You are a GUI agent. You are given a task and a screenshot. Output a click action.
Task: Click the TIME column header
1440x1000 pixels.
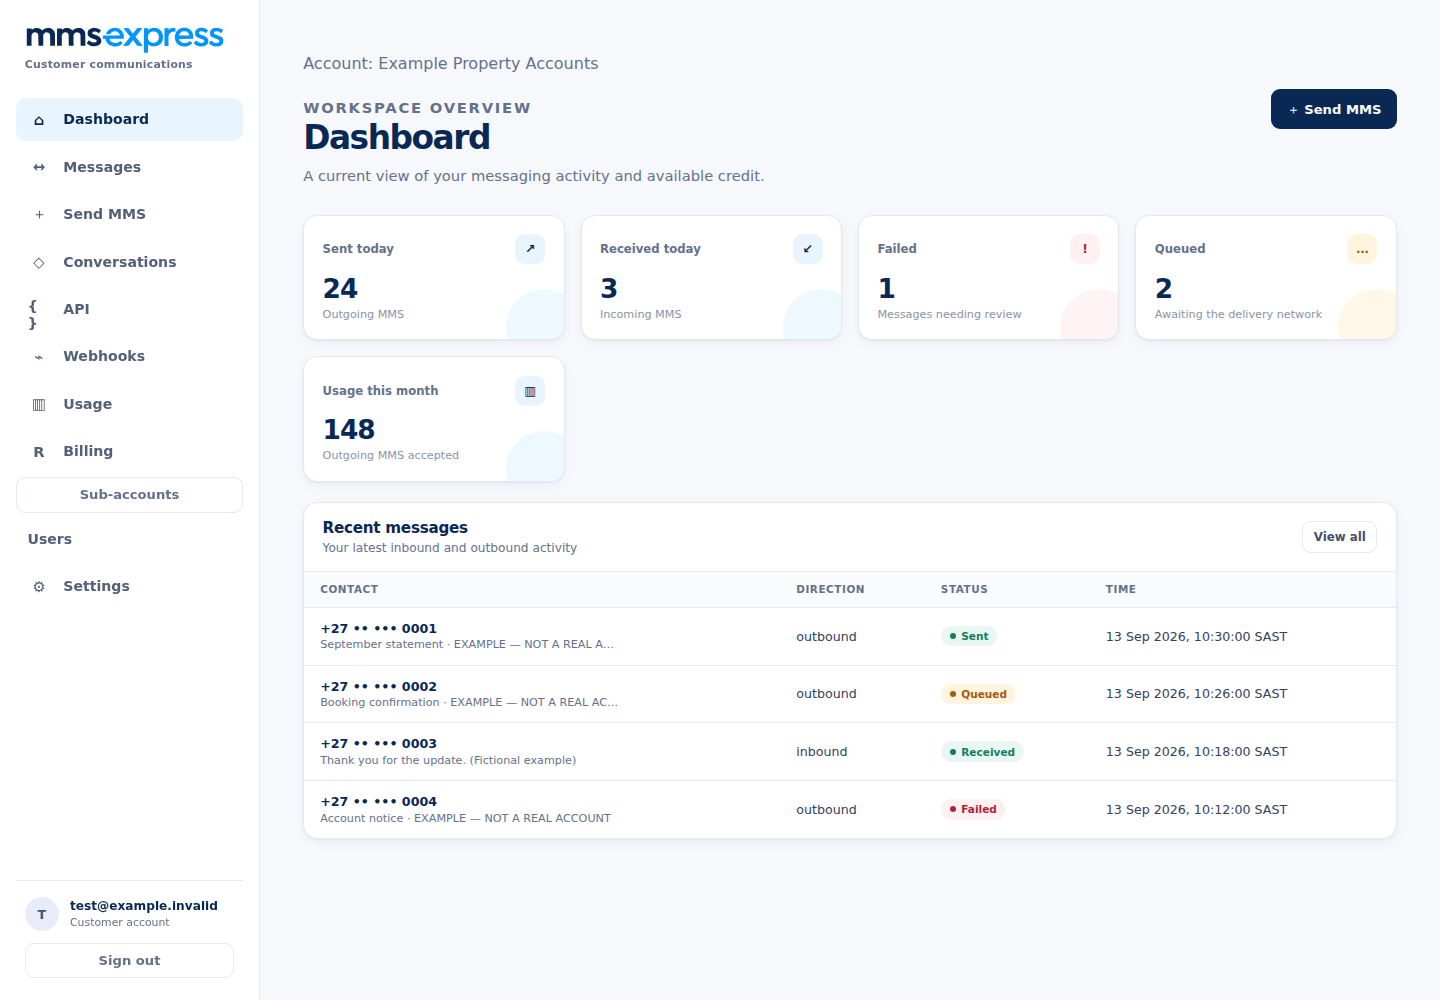click(1121, 589)
